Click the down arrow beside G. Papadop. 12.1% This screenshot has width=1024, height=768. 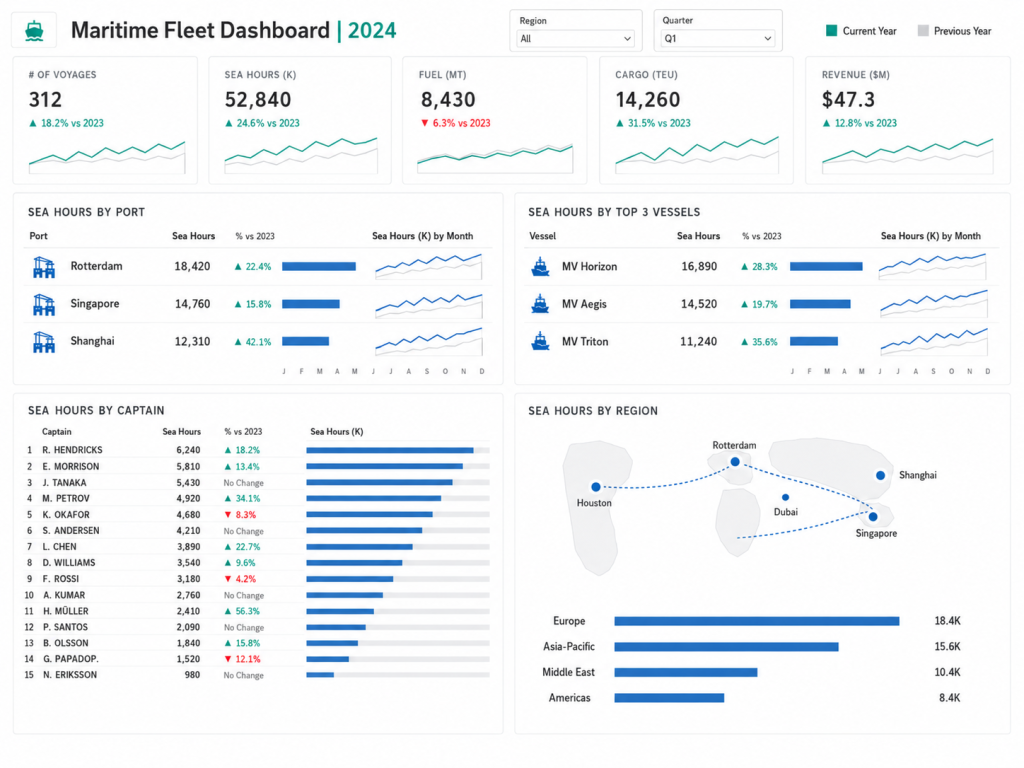[x=228, y=659]
